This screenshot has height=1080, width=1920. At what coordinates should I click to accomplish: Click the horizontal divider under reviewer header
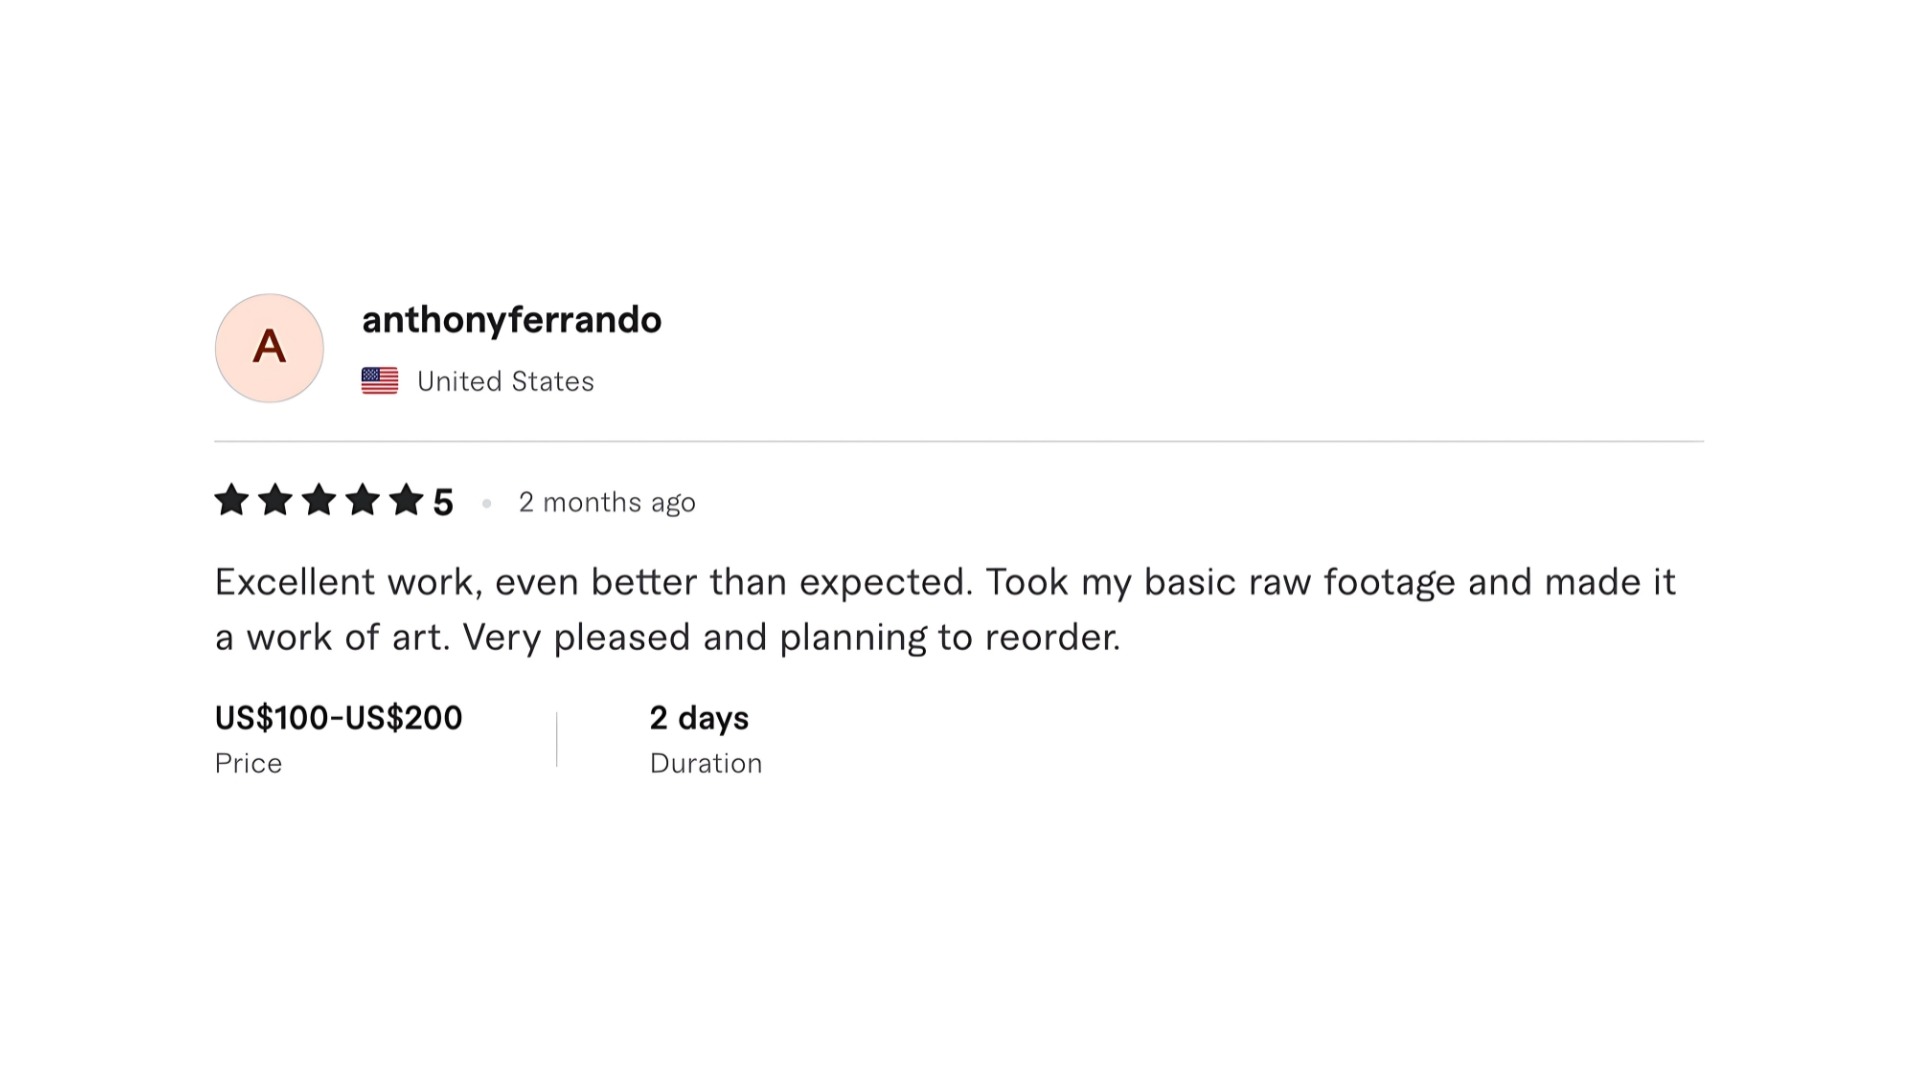point(959,441)
